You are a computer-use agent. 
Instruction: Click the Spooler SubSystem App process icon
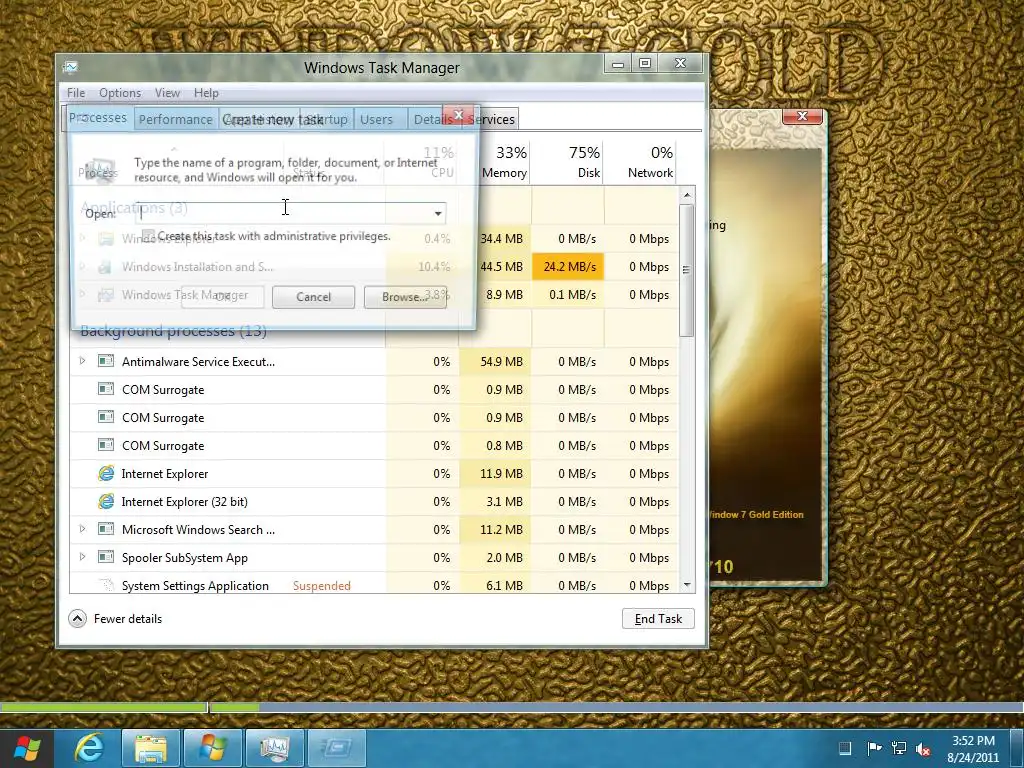[x=106, y=557]
